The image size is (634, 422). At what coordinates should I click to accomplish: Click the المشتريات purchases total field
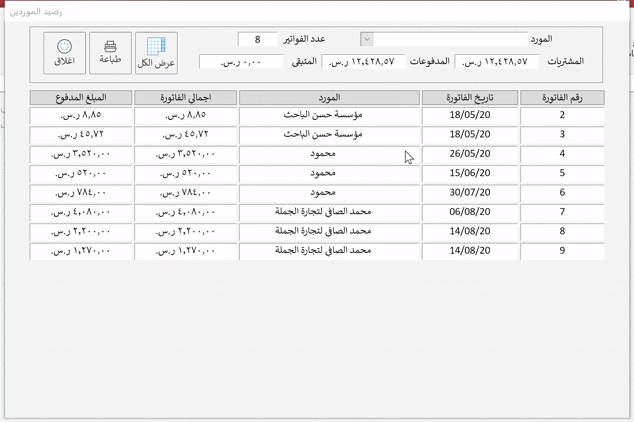pos(496,62)
